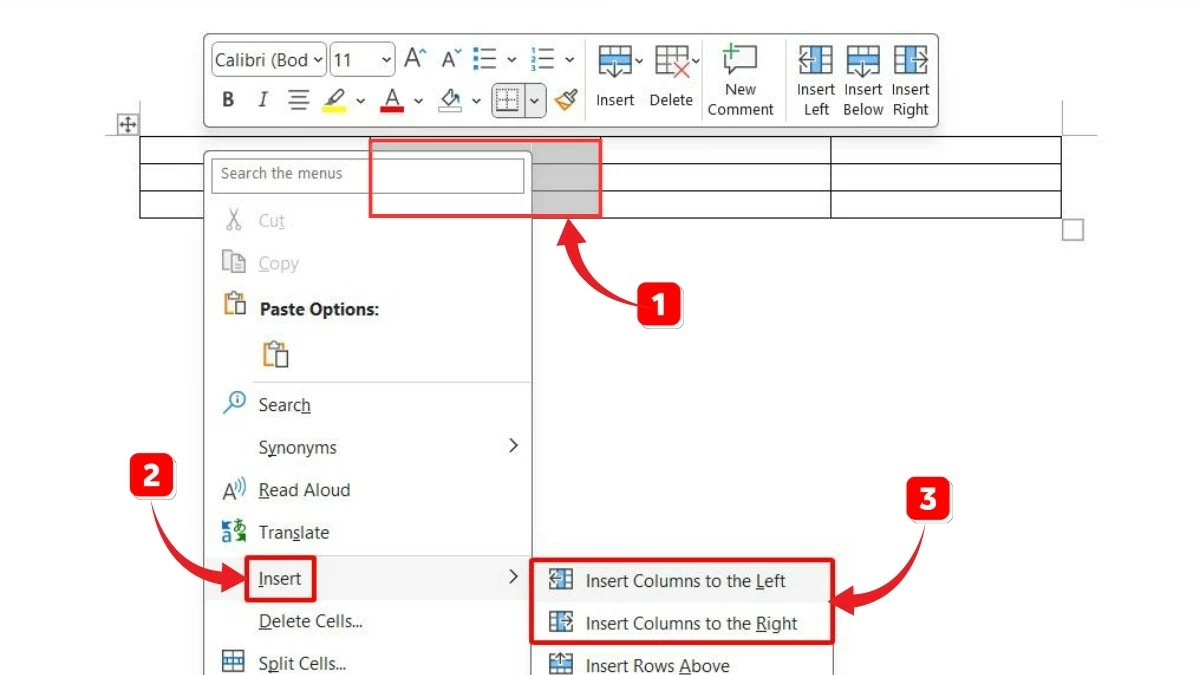Viewport: 1200px width, 675px height.
Task: Select Insert Rows Above
Action: tap(682, 665)
